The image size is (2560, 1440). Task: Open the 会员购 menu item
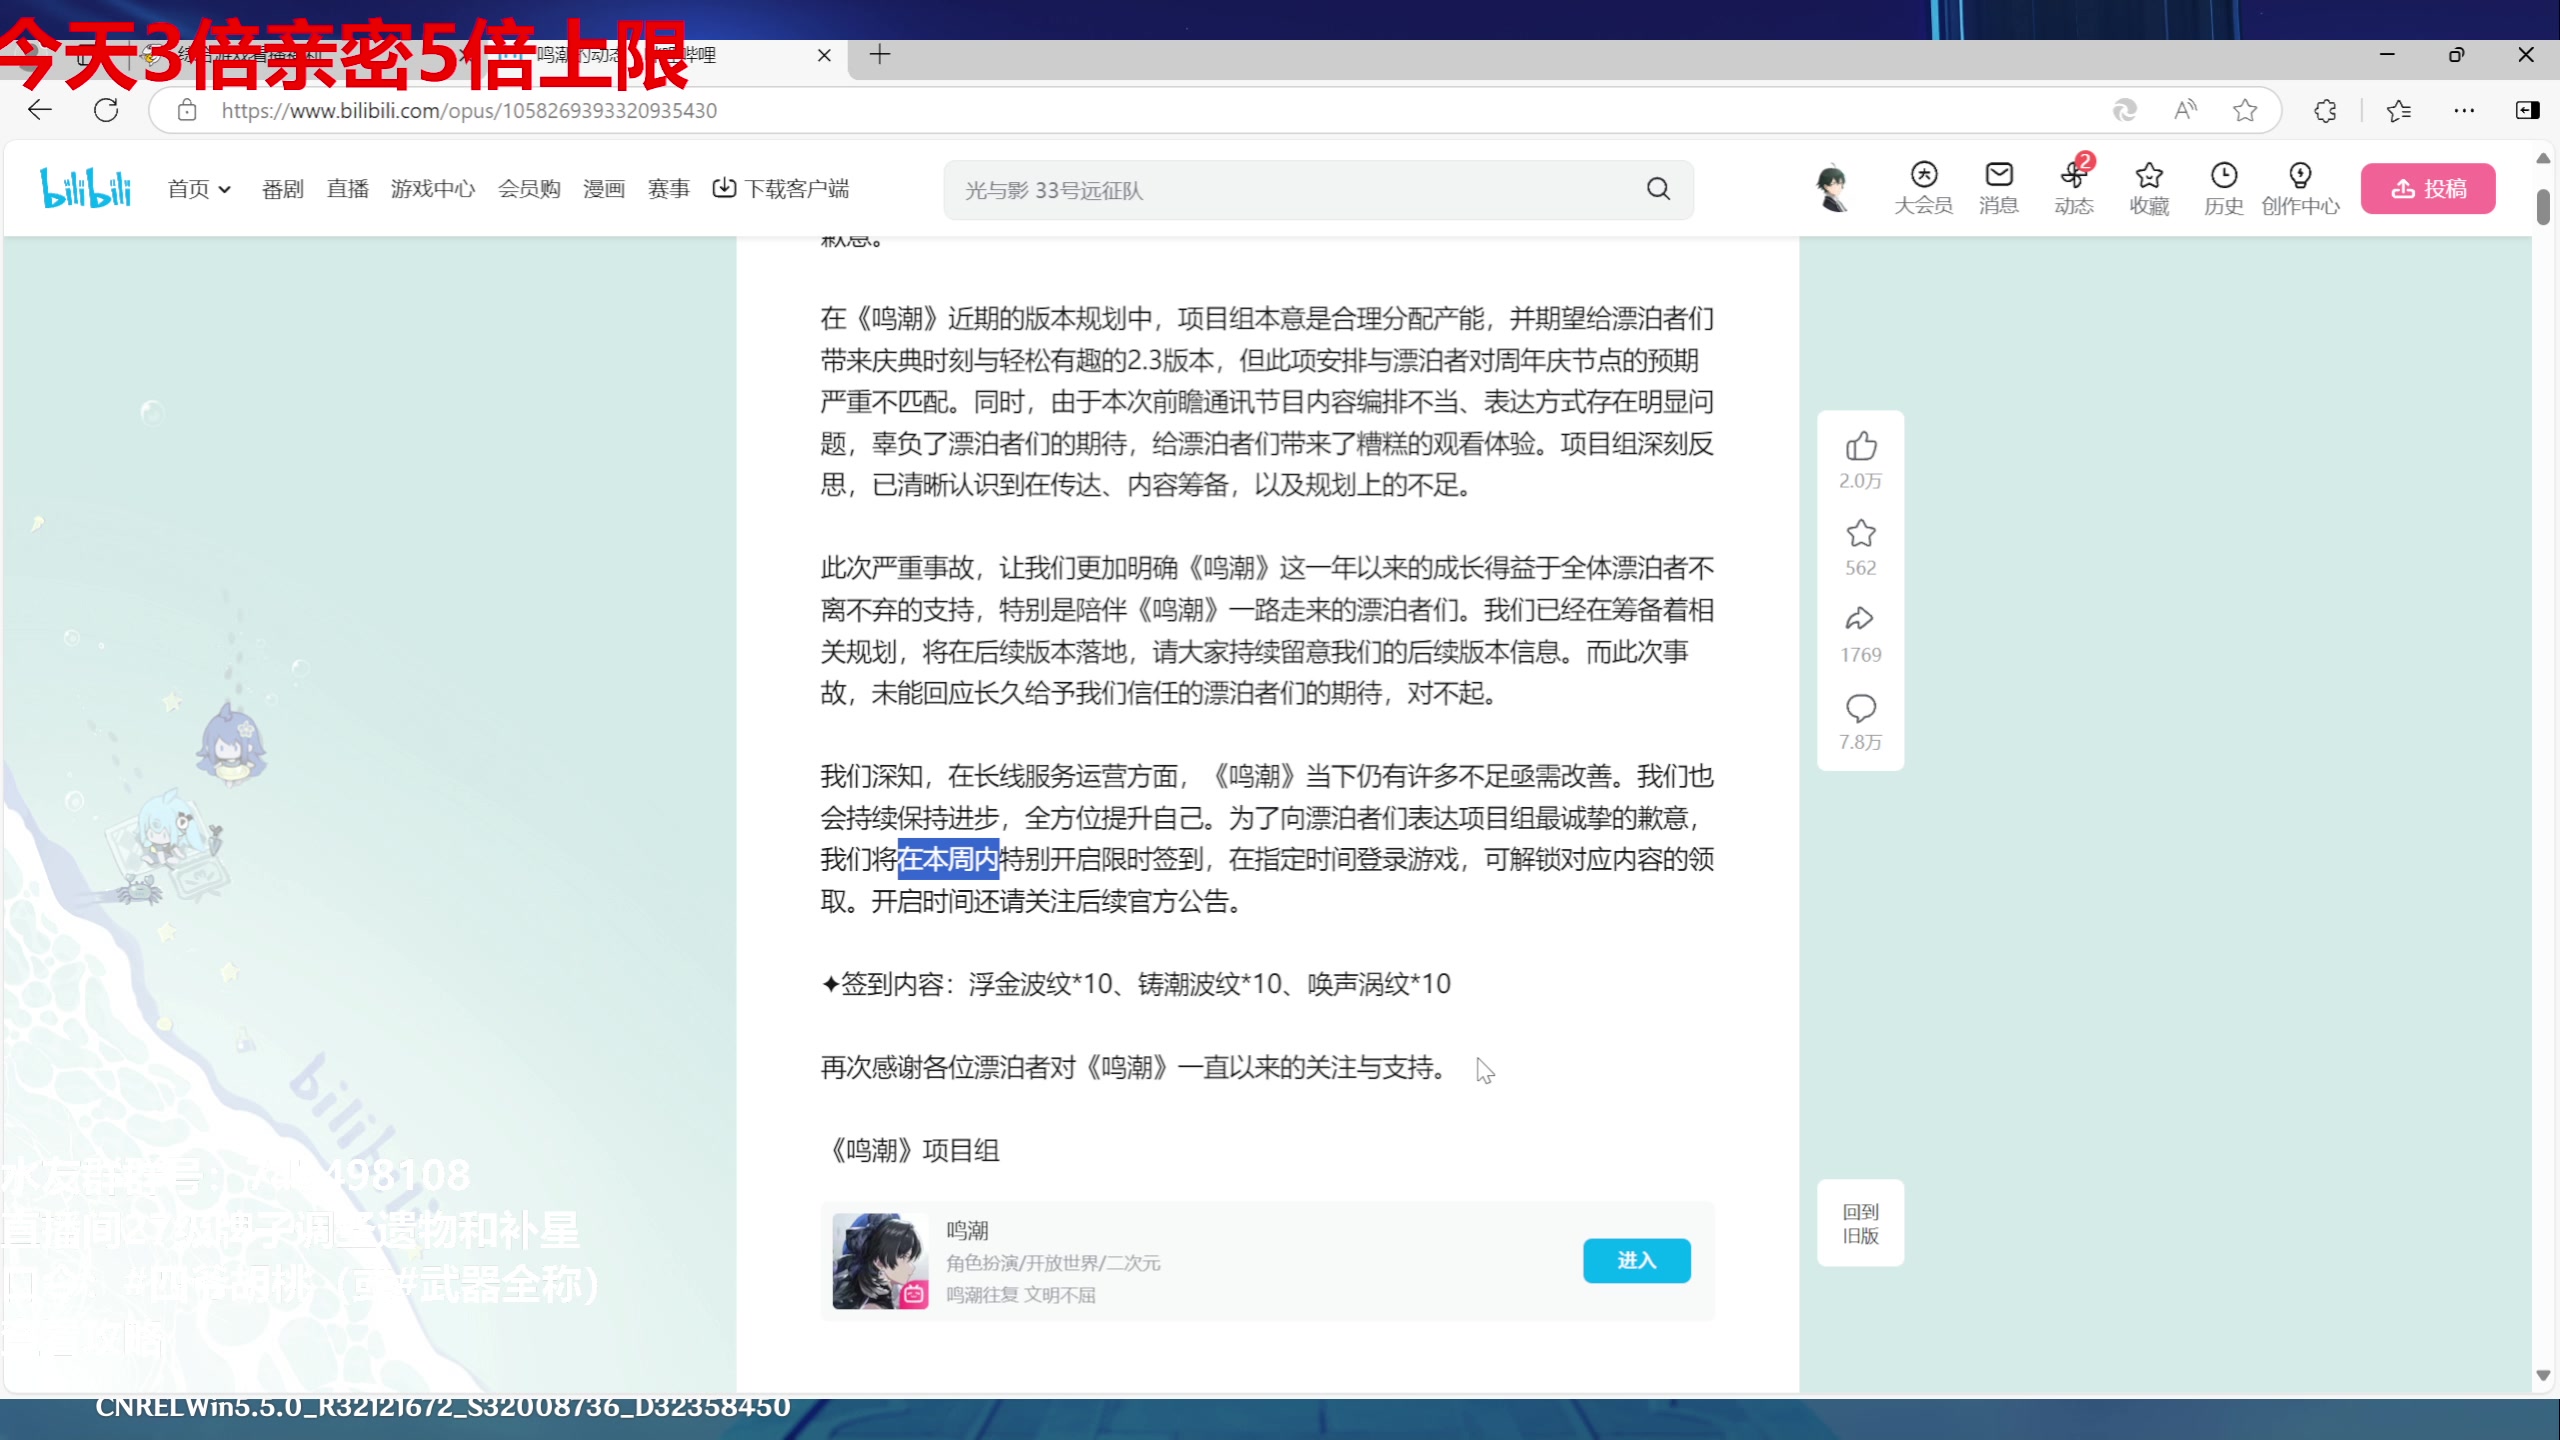pyautogui.click(x=529, y=189)
